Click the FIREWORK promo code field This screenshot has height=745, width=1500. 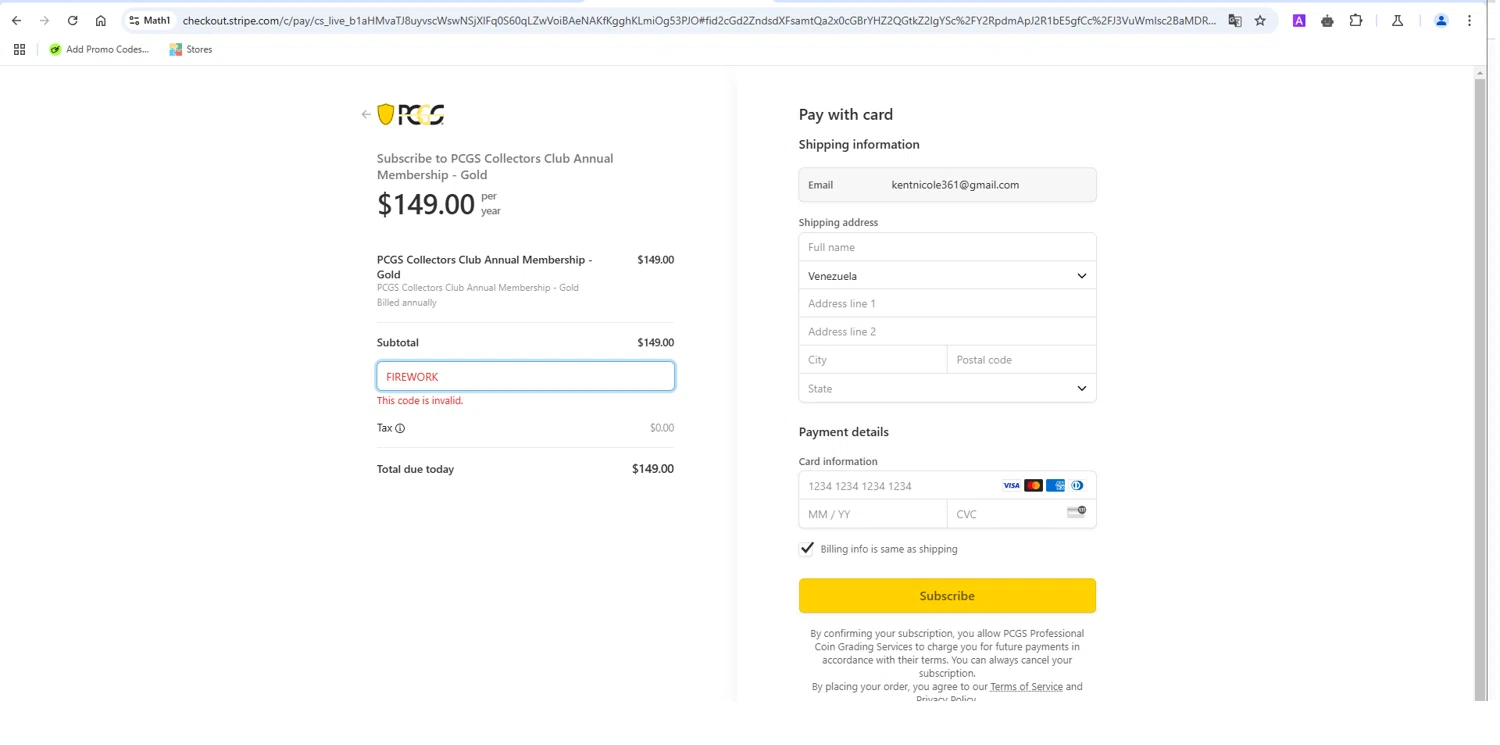coord(525,376)
